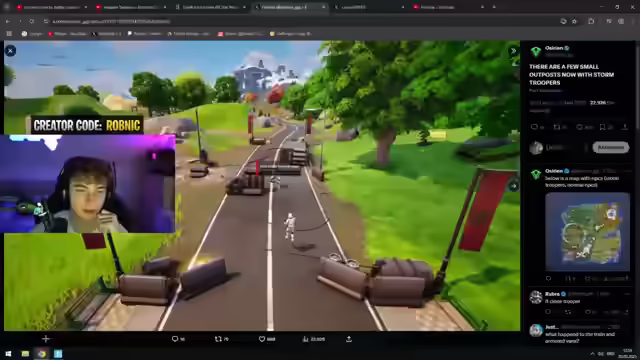Open the map image thumbnail in reply
The height and width of the screenshot is (360, 640).
[x=587, y=231]
